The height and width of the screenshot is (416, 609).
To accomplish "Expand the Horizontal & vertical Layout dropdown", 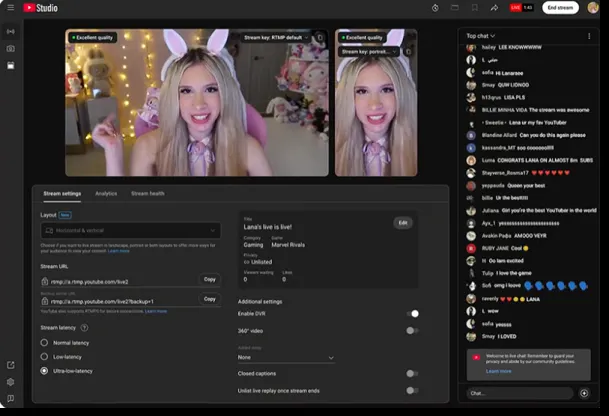I will 130,231.
